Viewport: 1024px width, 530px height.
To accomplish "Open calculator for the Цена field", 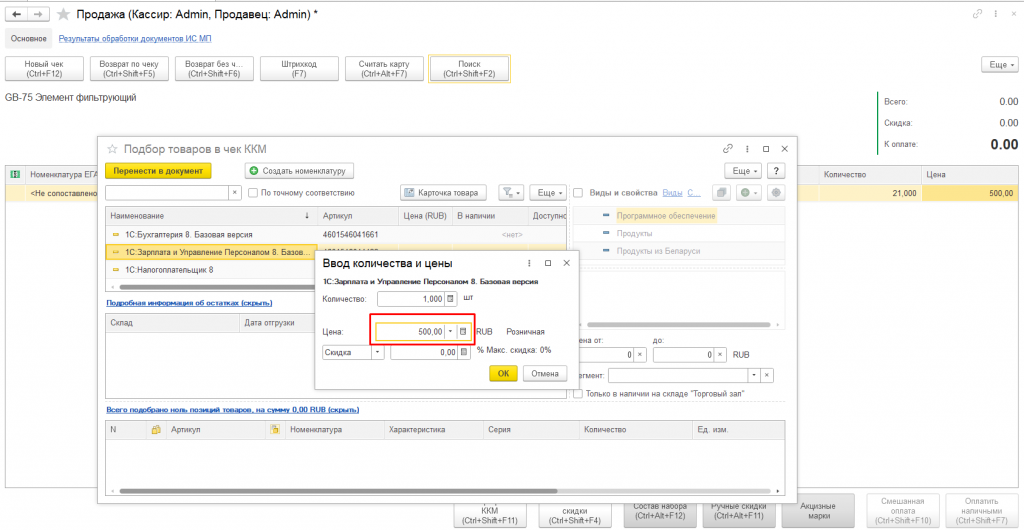I will [463, 332].
